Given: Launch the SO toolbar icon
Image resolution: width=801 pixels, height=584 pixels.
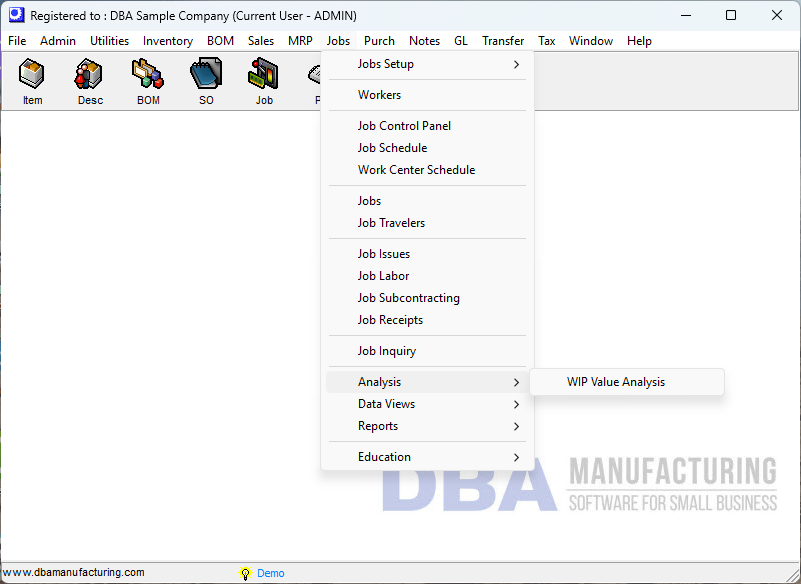Looking at the screenshot, I should [x=206, y=81].
